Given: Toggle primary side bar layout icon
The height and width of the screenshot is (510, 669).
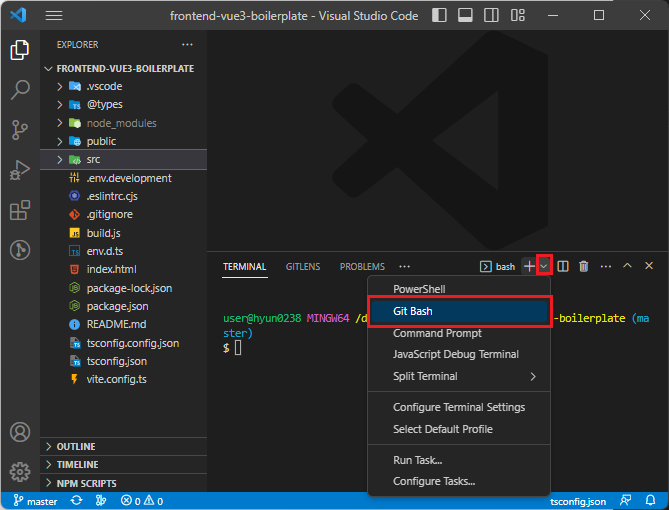Looking at the screenshot, I should pyautogui.click(x=439, y=15).
